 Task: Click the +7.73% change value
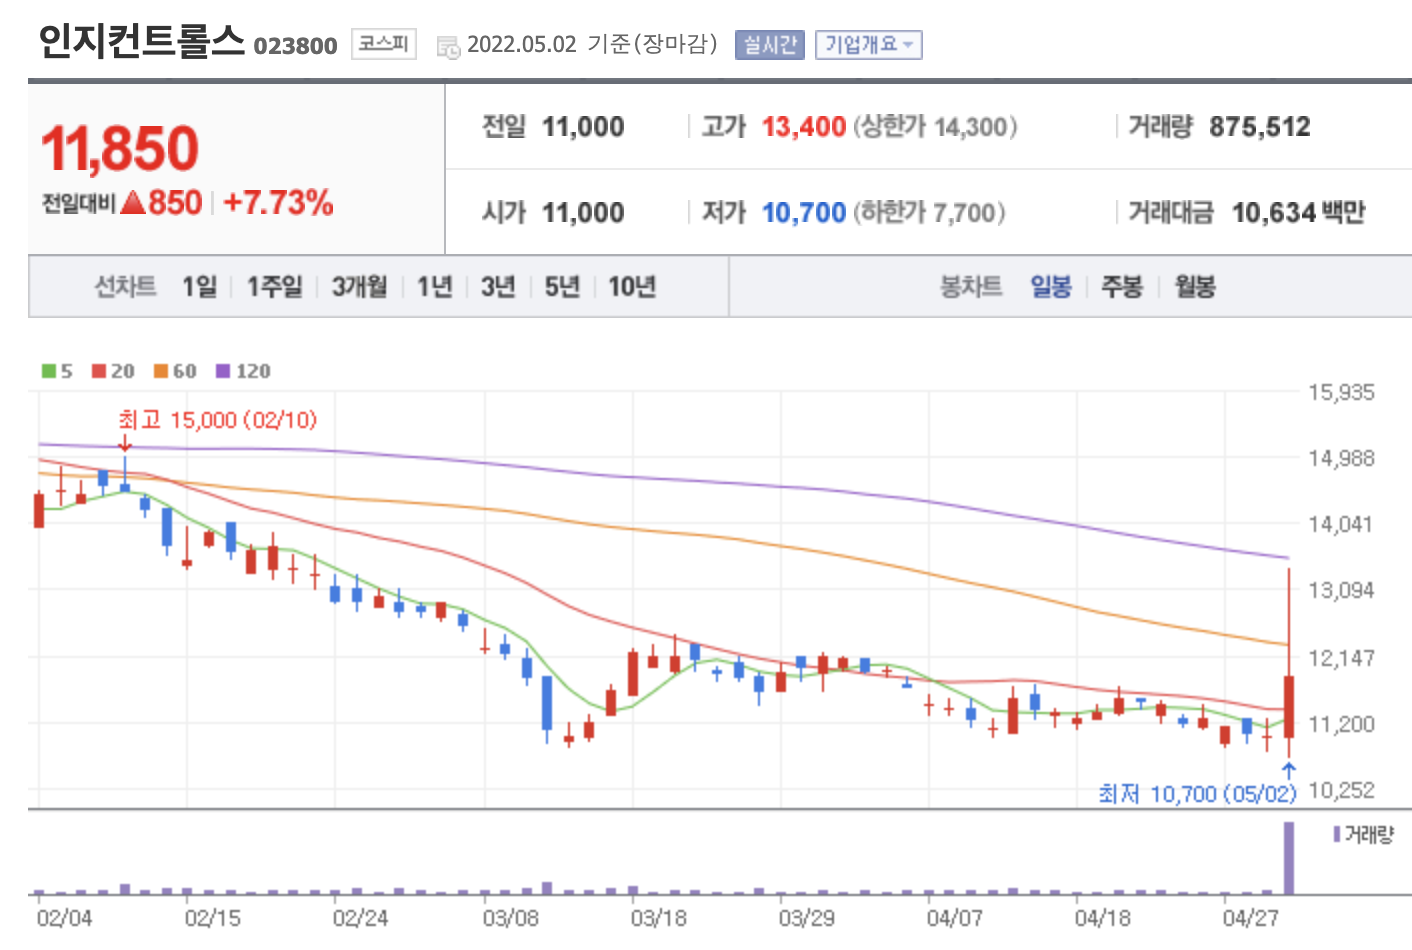pos(278,203)
